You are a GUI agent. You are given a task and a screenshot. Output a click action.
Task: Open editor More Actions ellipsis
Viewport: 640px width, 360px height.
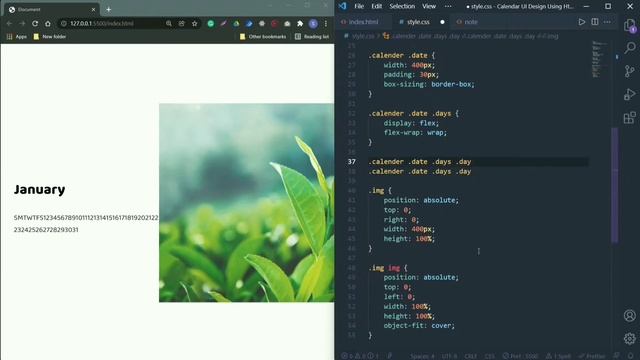click(607, 22)
